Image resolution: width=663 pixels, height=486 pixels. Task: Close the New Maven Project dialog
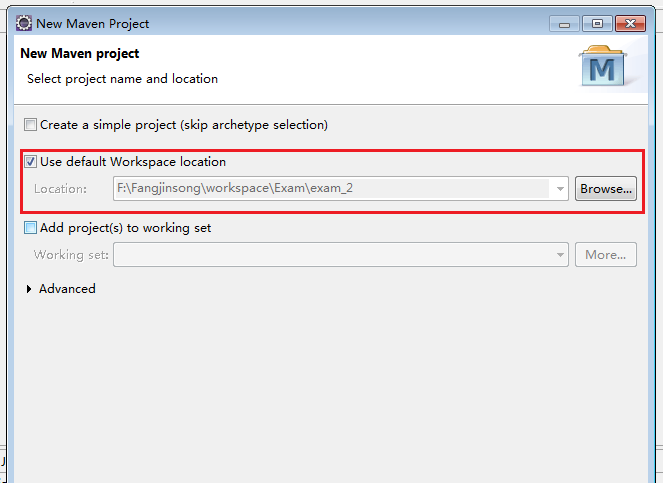click(631, 23)
